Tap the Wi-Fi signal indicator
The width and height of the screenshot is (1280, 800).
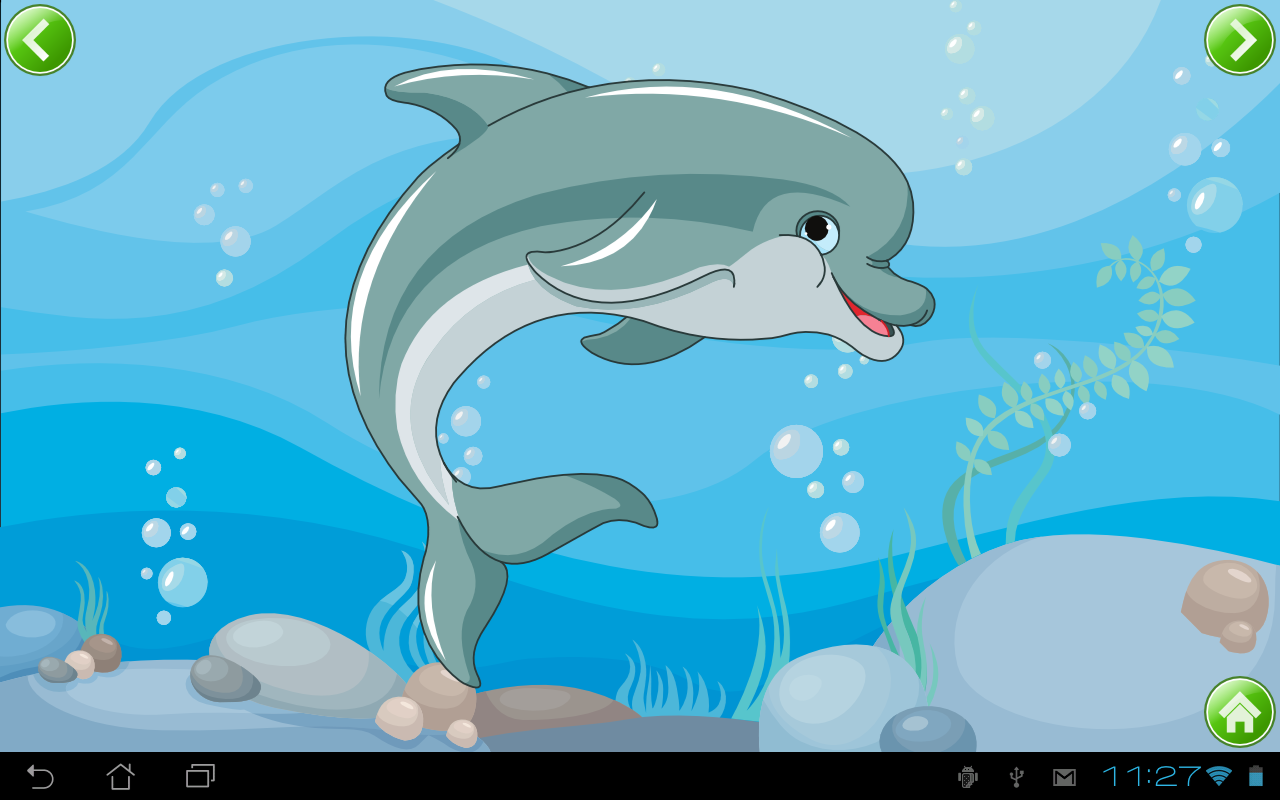1218,776
